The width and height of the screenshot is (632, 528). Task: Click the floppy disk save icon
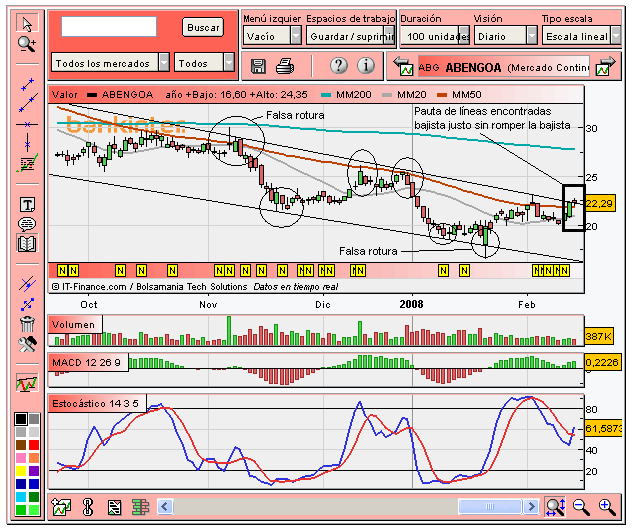pyautogui.click(x=258, y=66)
